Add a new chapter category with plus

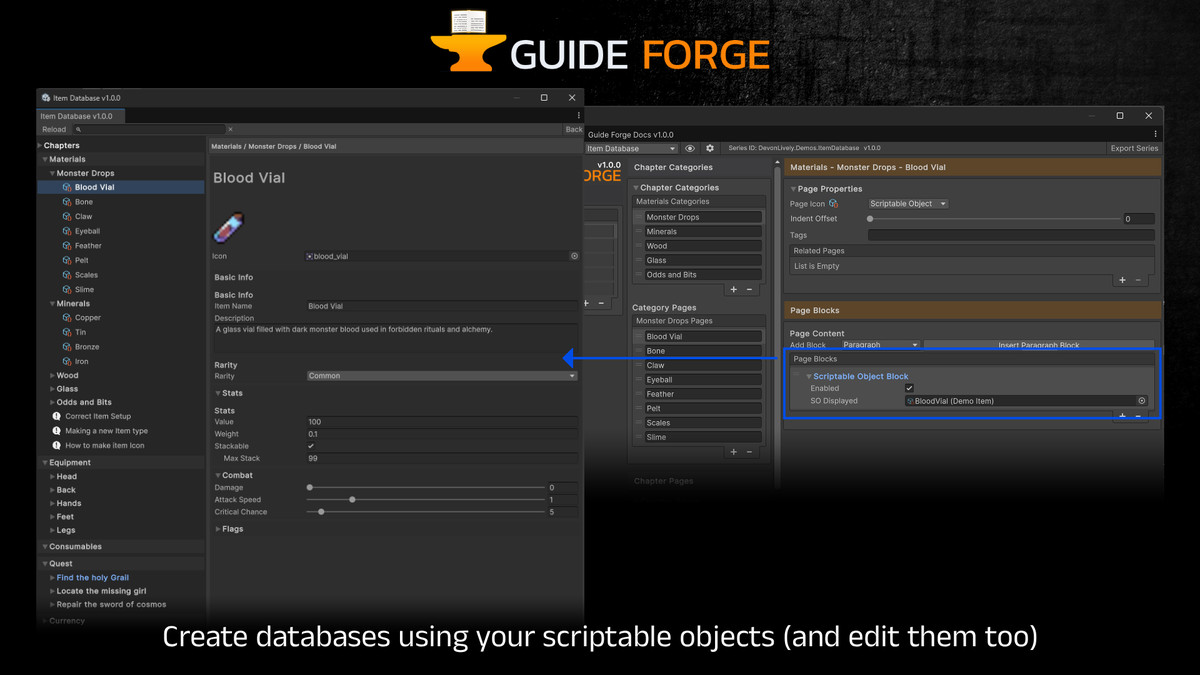tap(733, 289)
